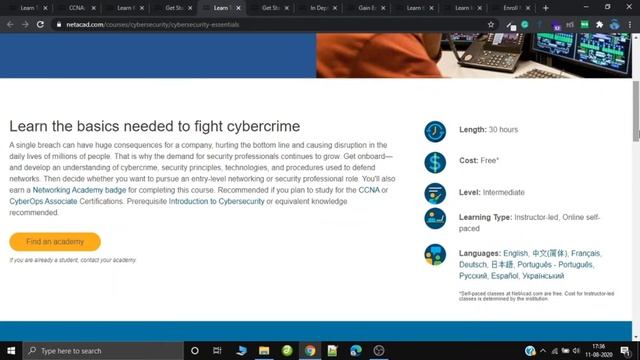Switch to Chrome on the taskbar
The width and height of the screenshot is (640, 360).
click(x=310, y=351)
